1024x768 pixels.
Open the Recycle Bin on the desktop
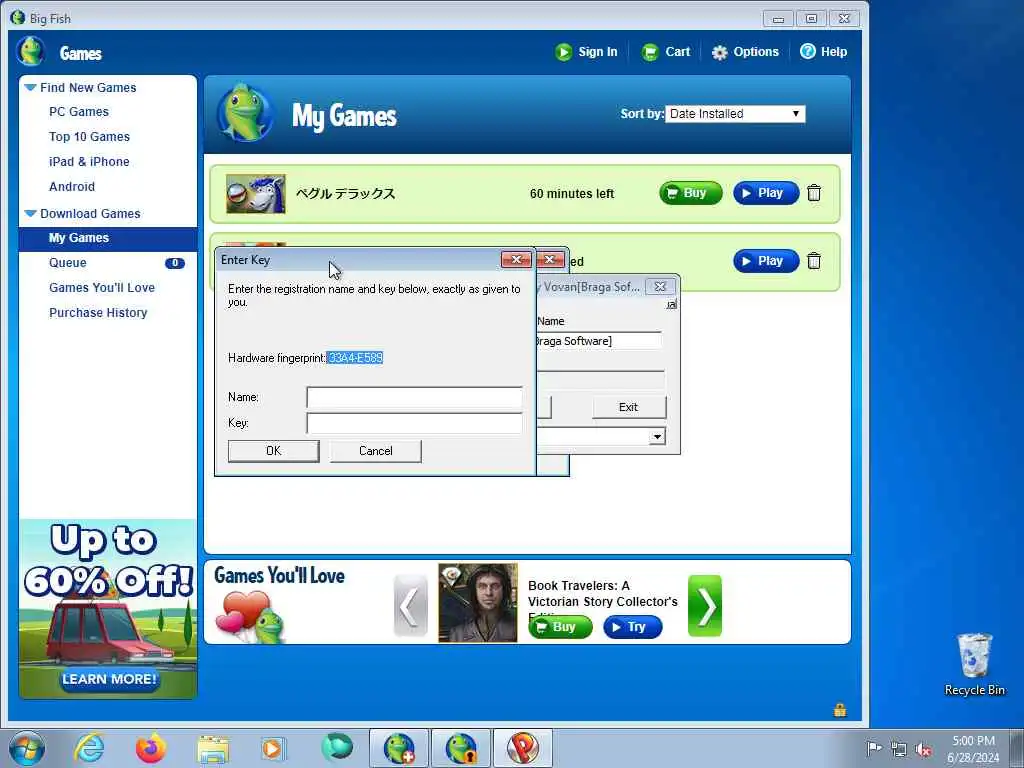974,664
